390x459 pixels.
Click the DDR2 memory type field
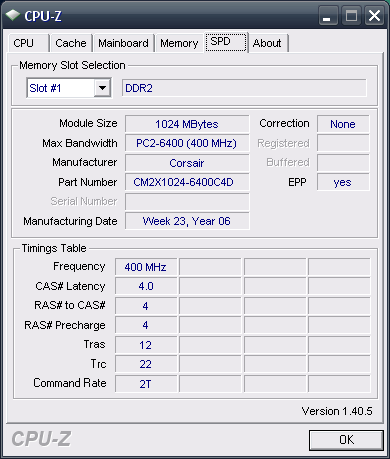click(x=244, y=88)
